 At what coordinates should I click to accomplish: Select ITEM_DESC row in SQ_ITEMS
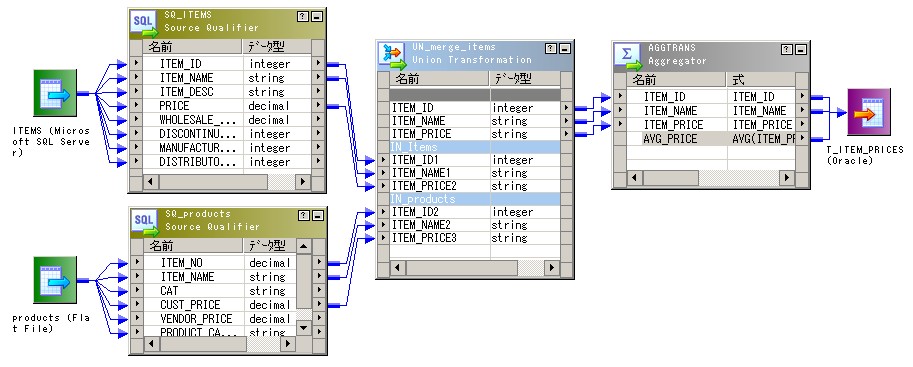tap(227, 91)
